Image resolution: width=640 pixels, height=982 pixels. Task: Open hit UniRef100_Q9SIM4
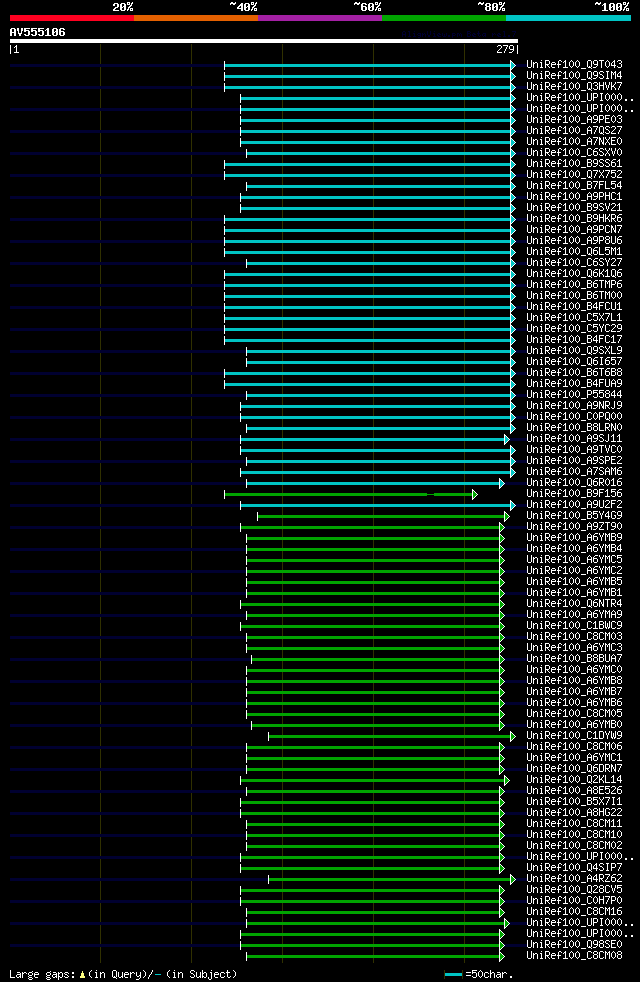tap(574, 76)
